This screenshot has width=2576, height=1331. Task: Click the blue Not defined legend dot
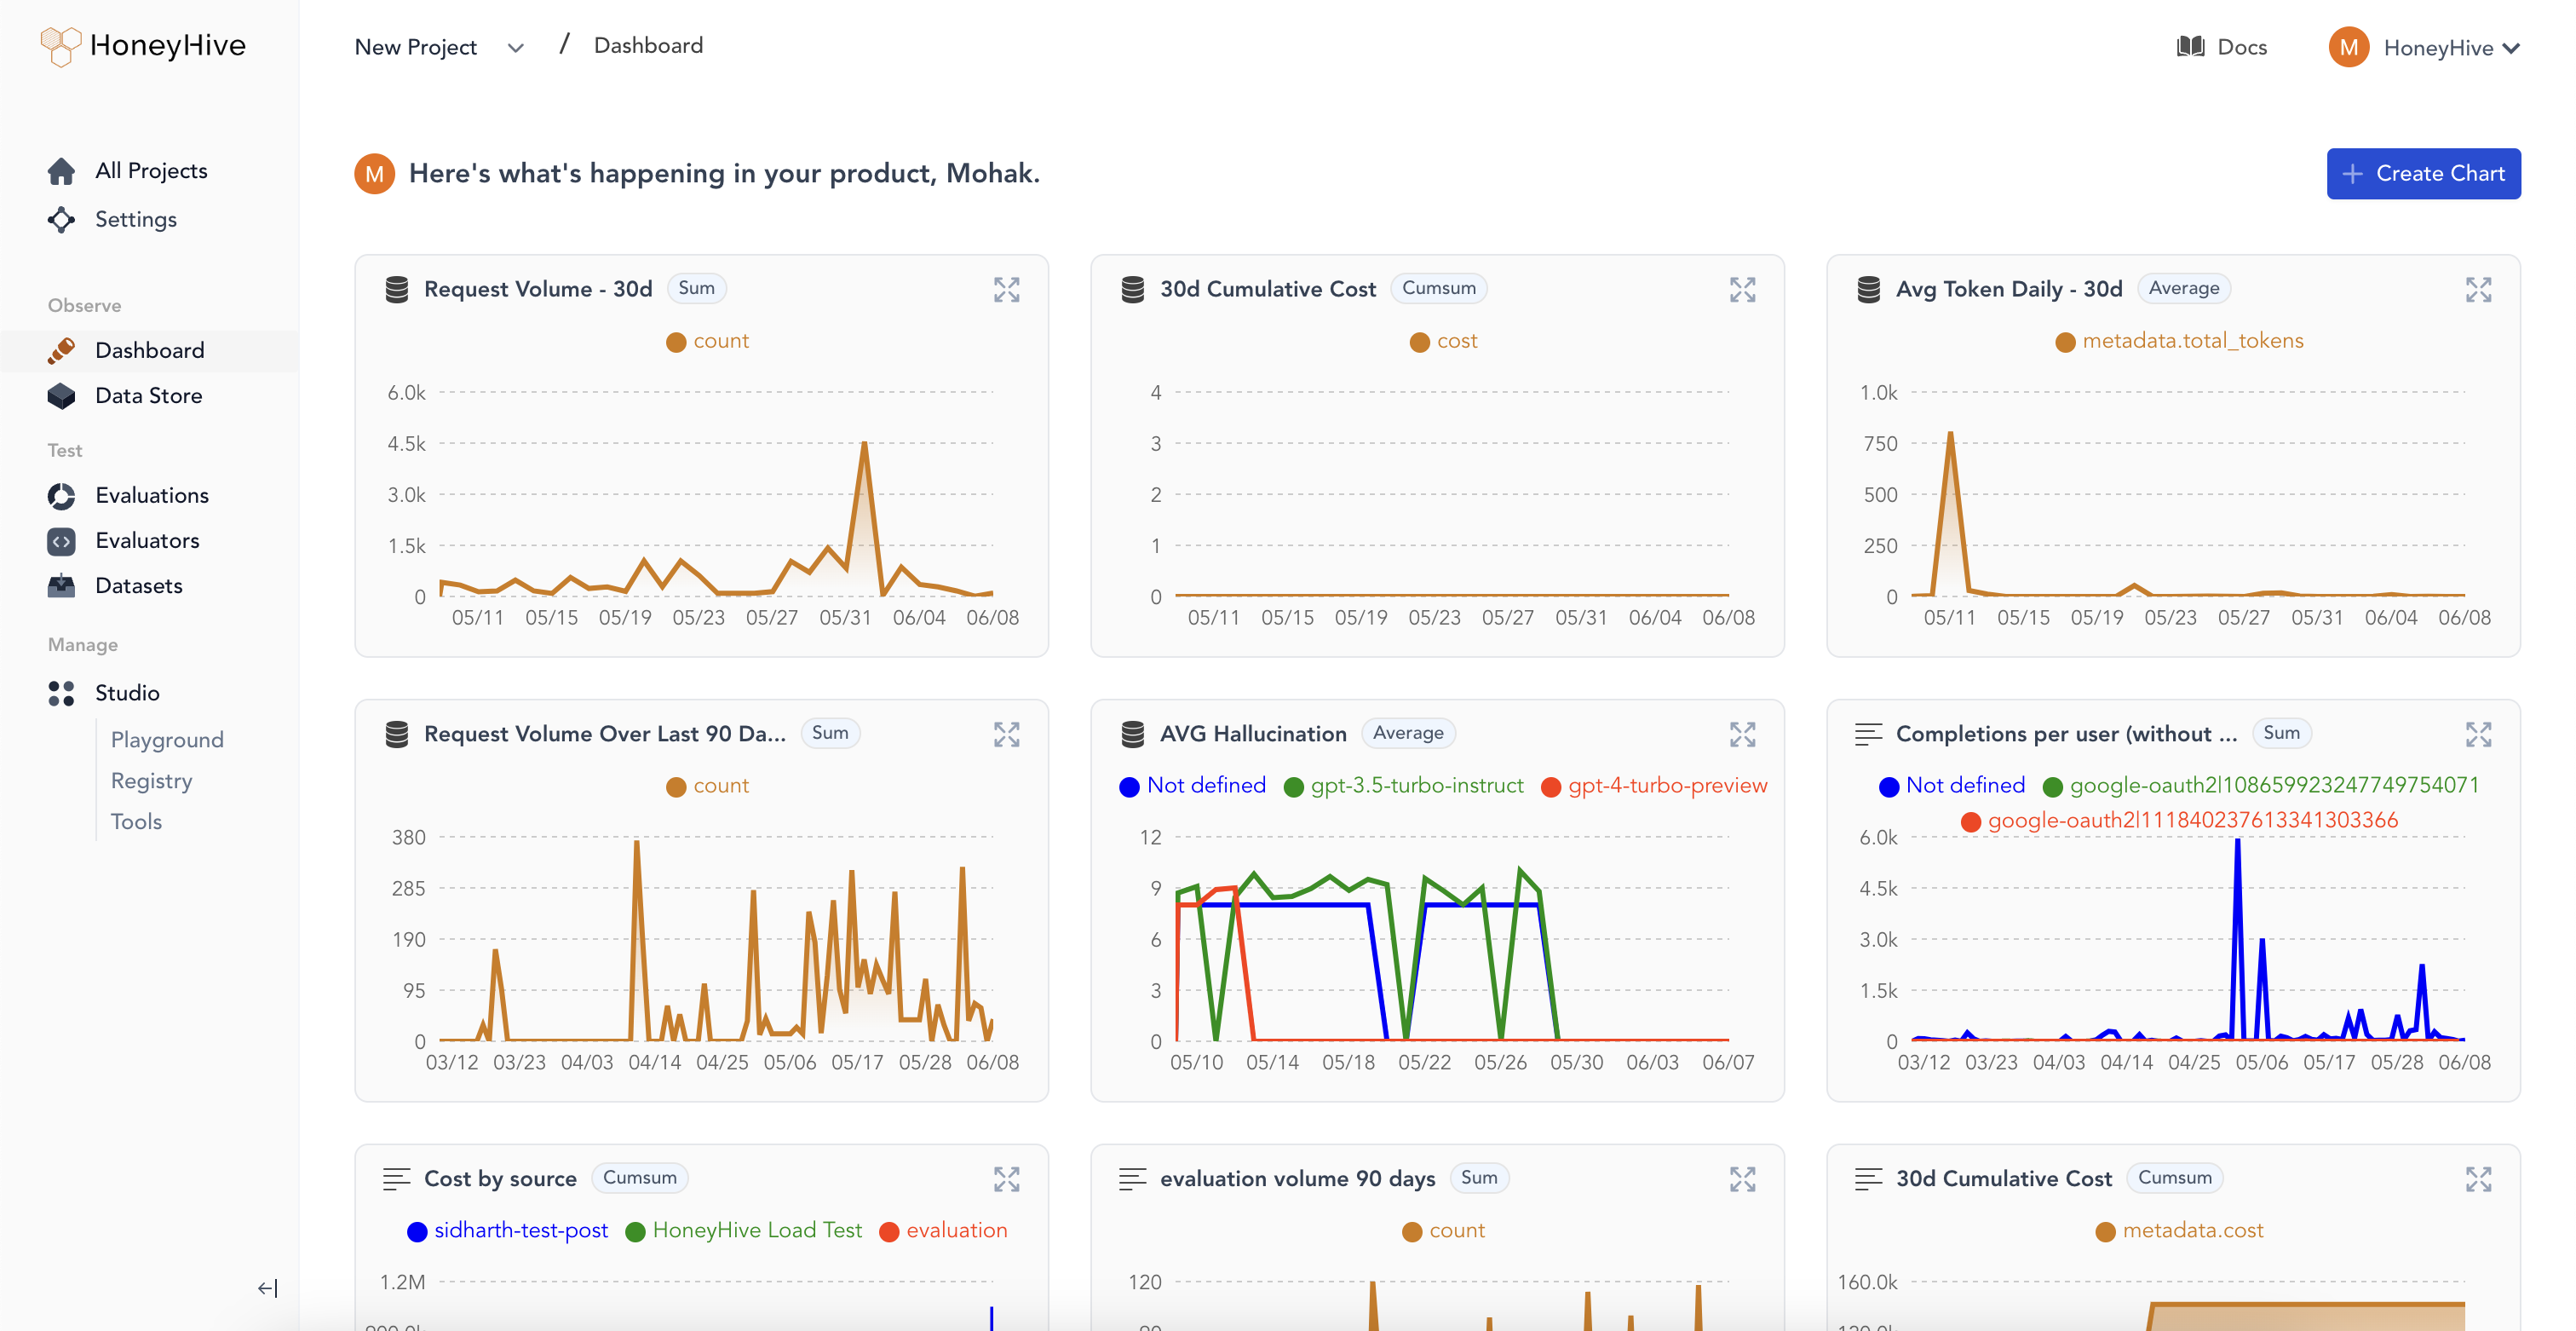(1129, 787)
